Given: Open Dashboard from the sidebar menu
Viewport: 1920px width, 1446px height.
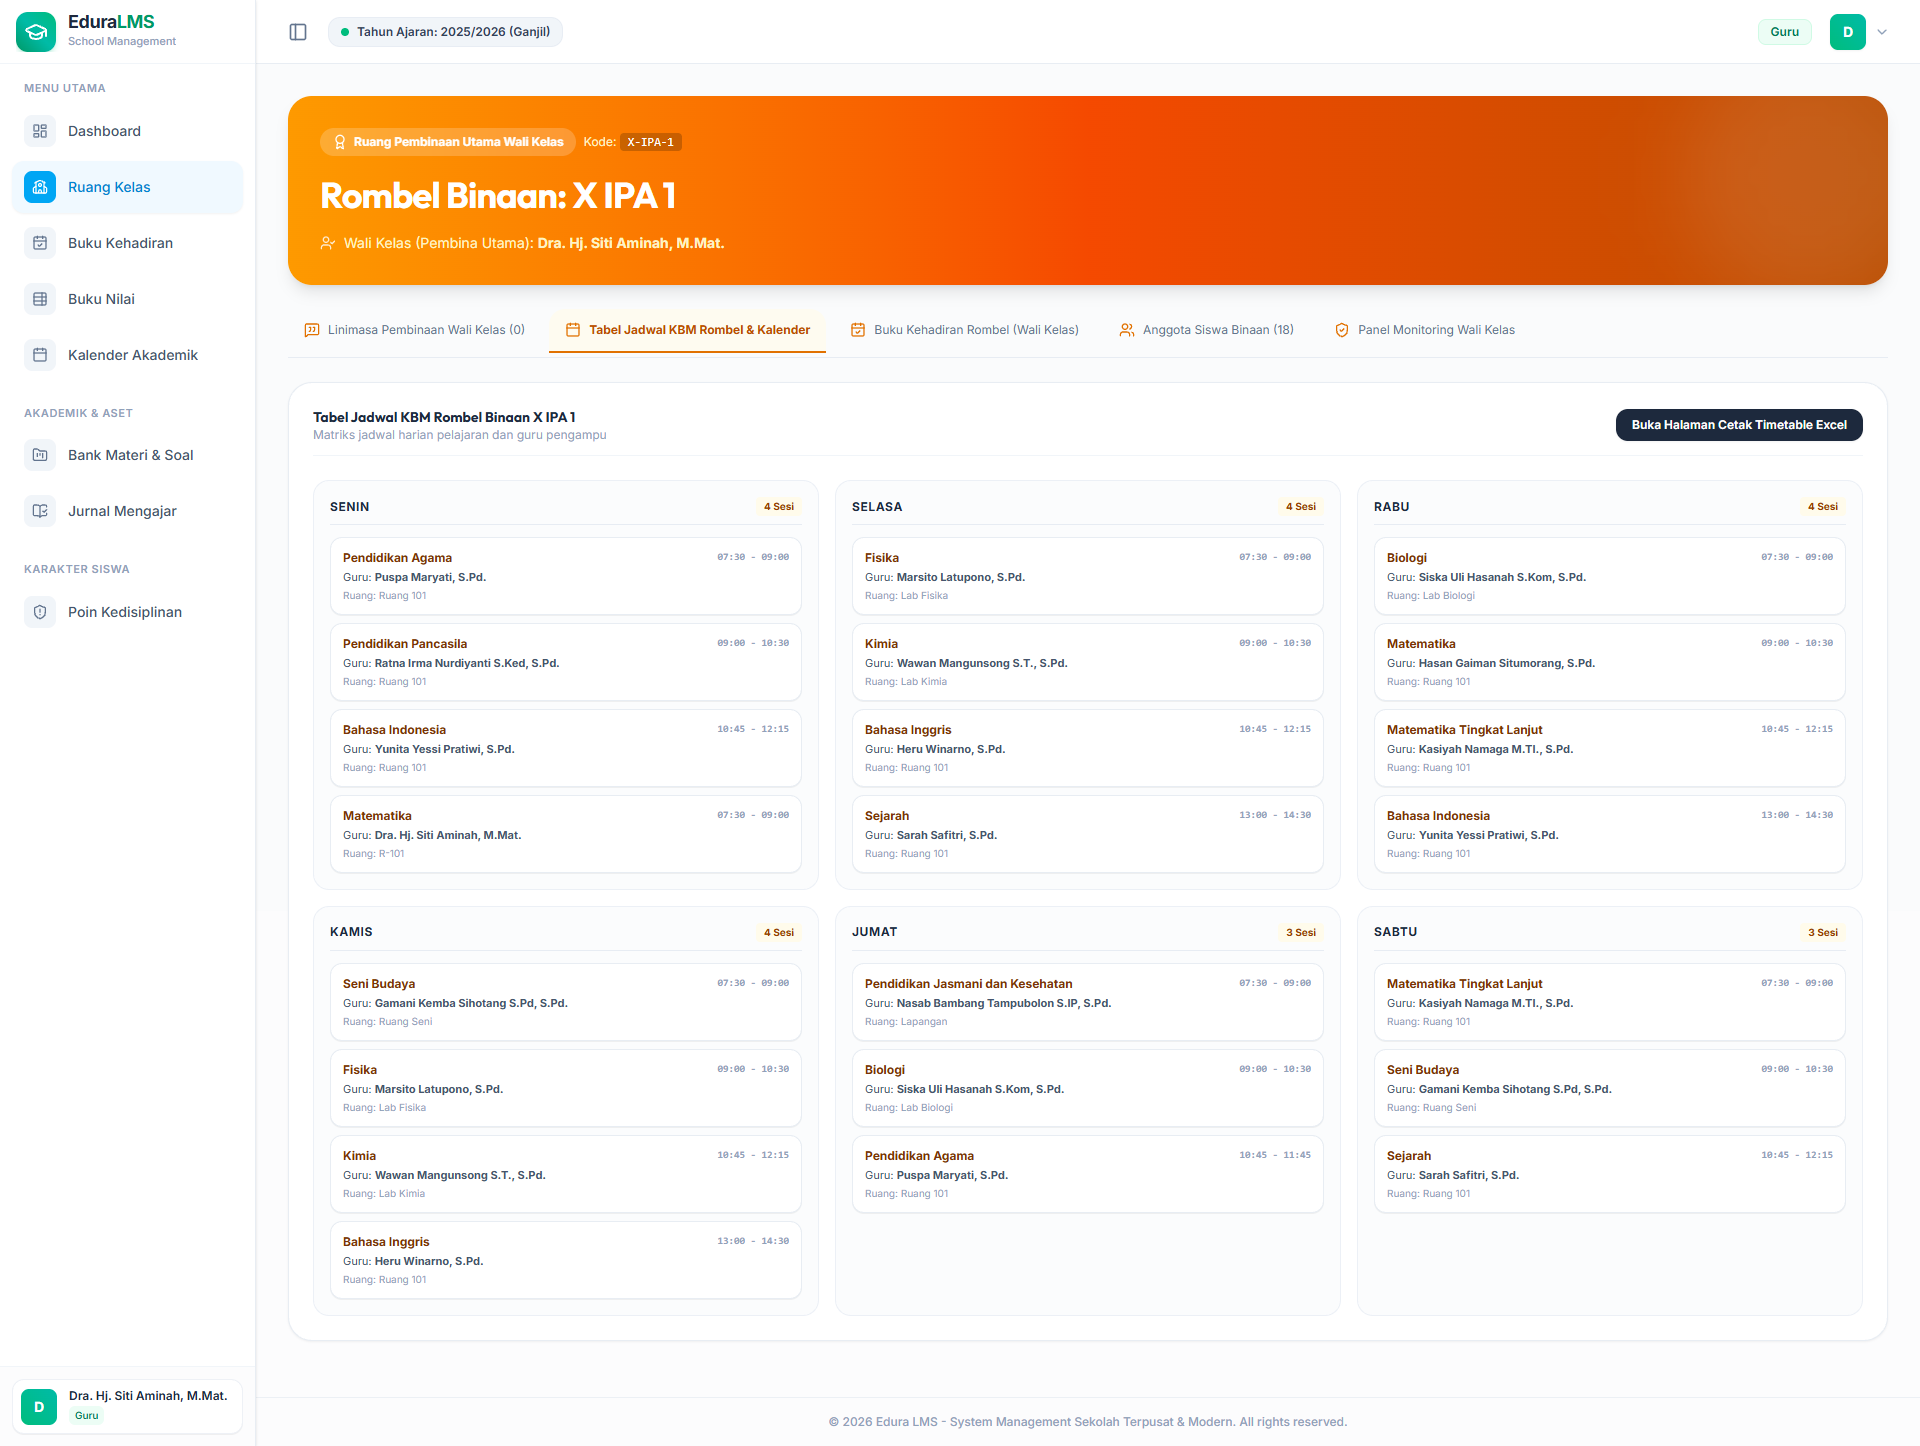Looking at the screenshot, I should (x=128, y=131).
